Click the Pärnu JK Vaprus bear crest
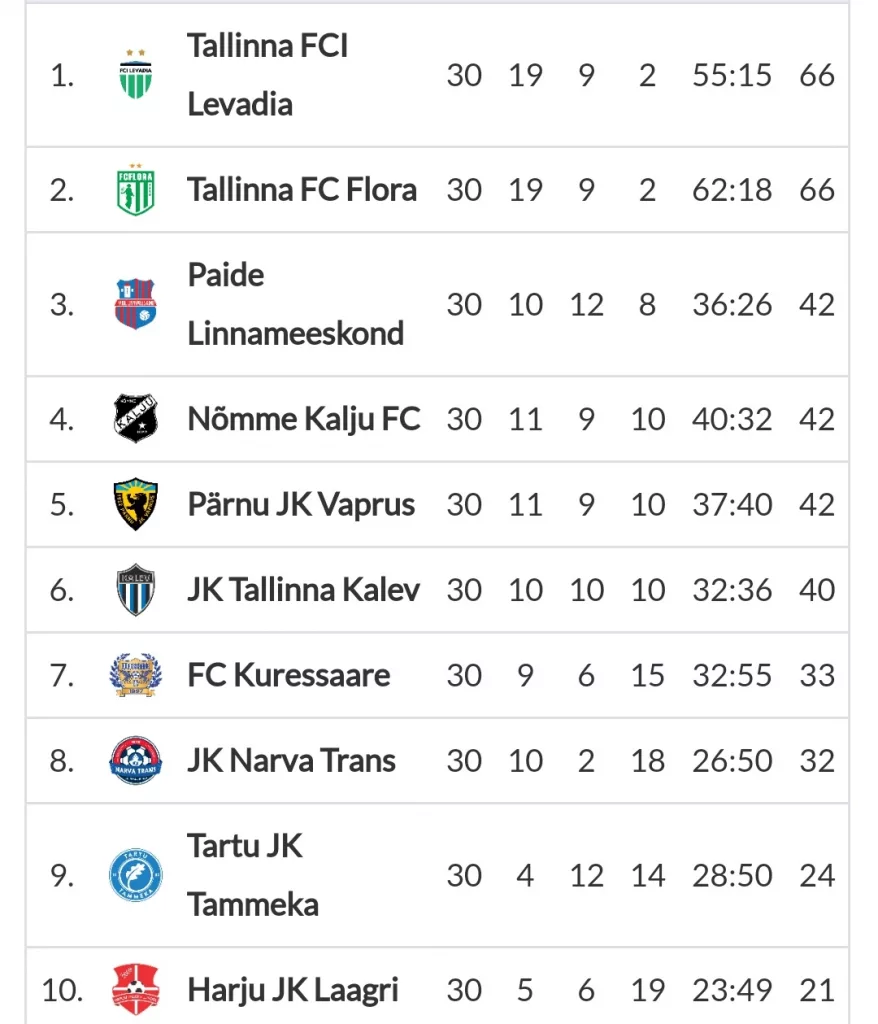Screen dimensions: 878x1024 pyautogui.click(x=135, y=504)
